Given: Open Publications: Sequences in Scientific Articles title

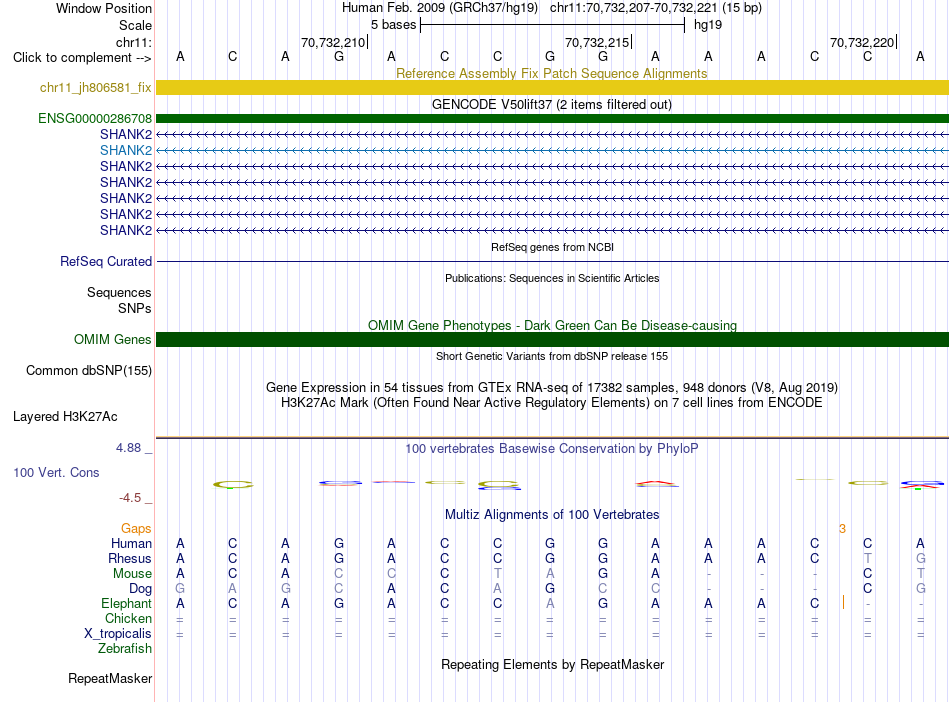Looking at the screenshot, I should point(552,278).
